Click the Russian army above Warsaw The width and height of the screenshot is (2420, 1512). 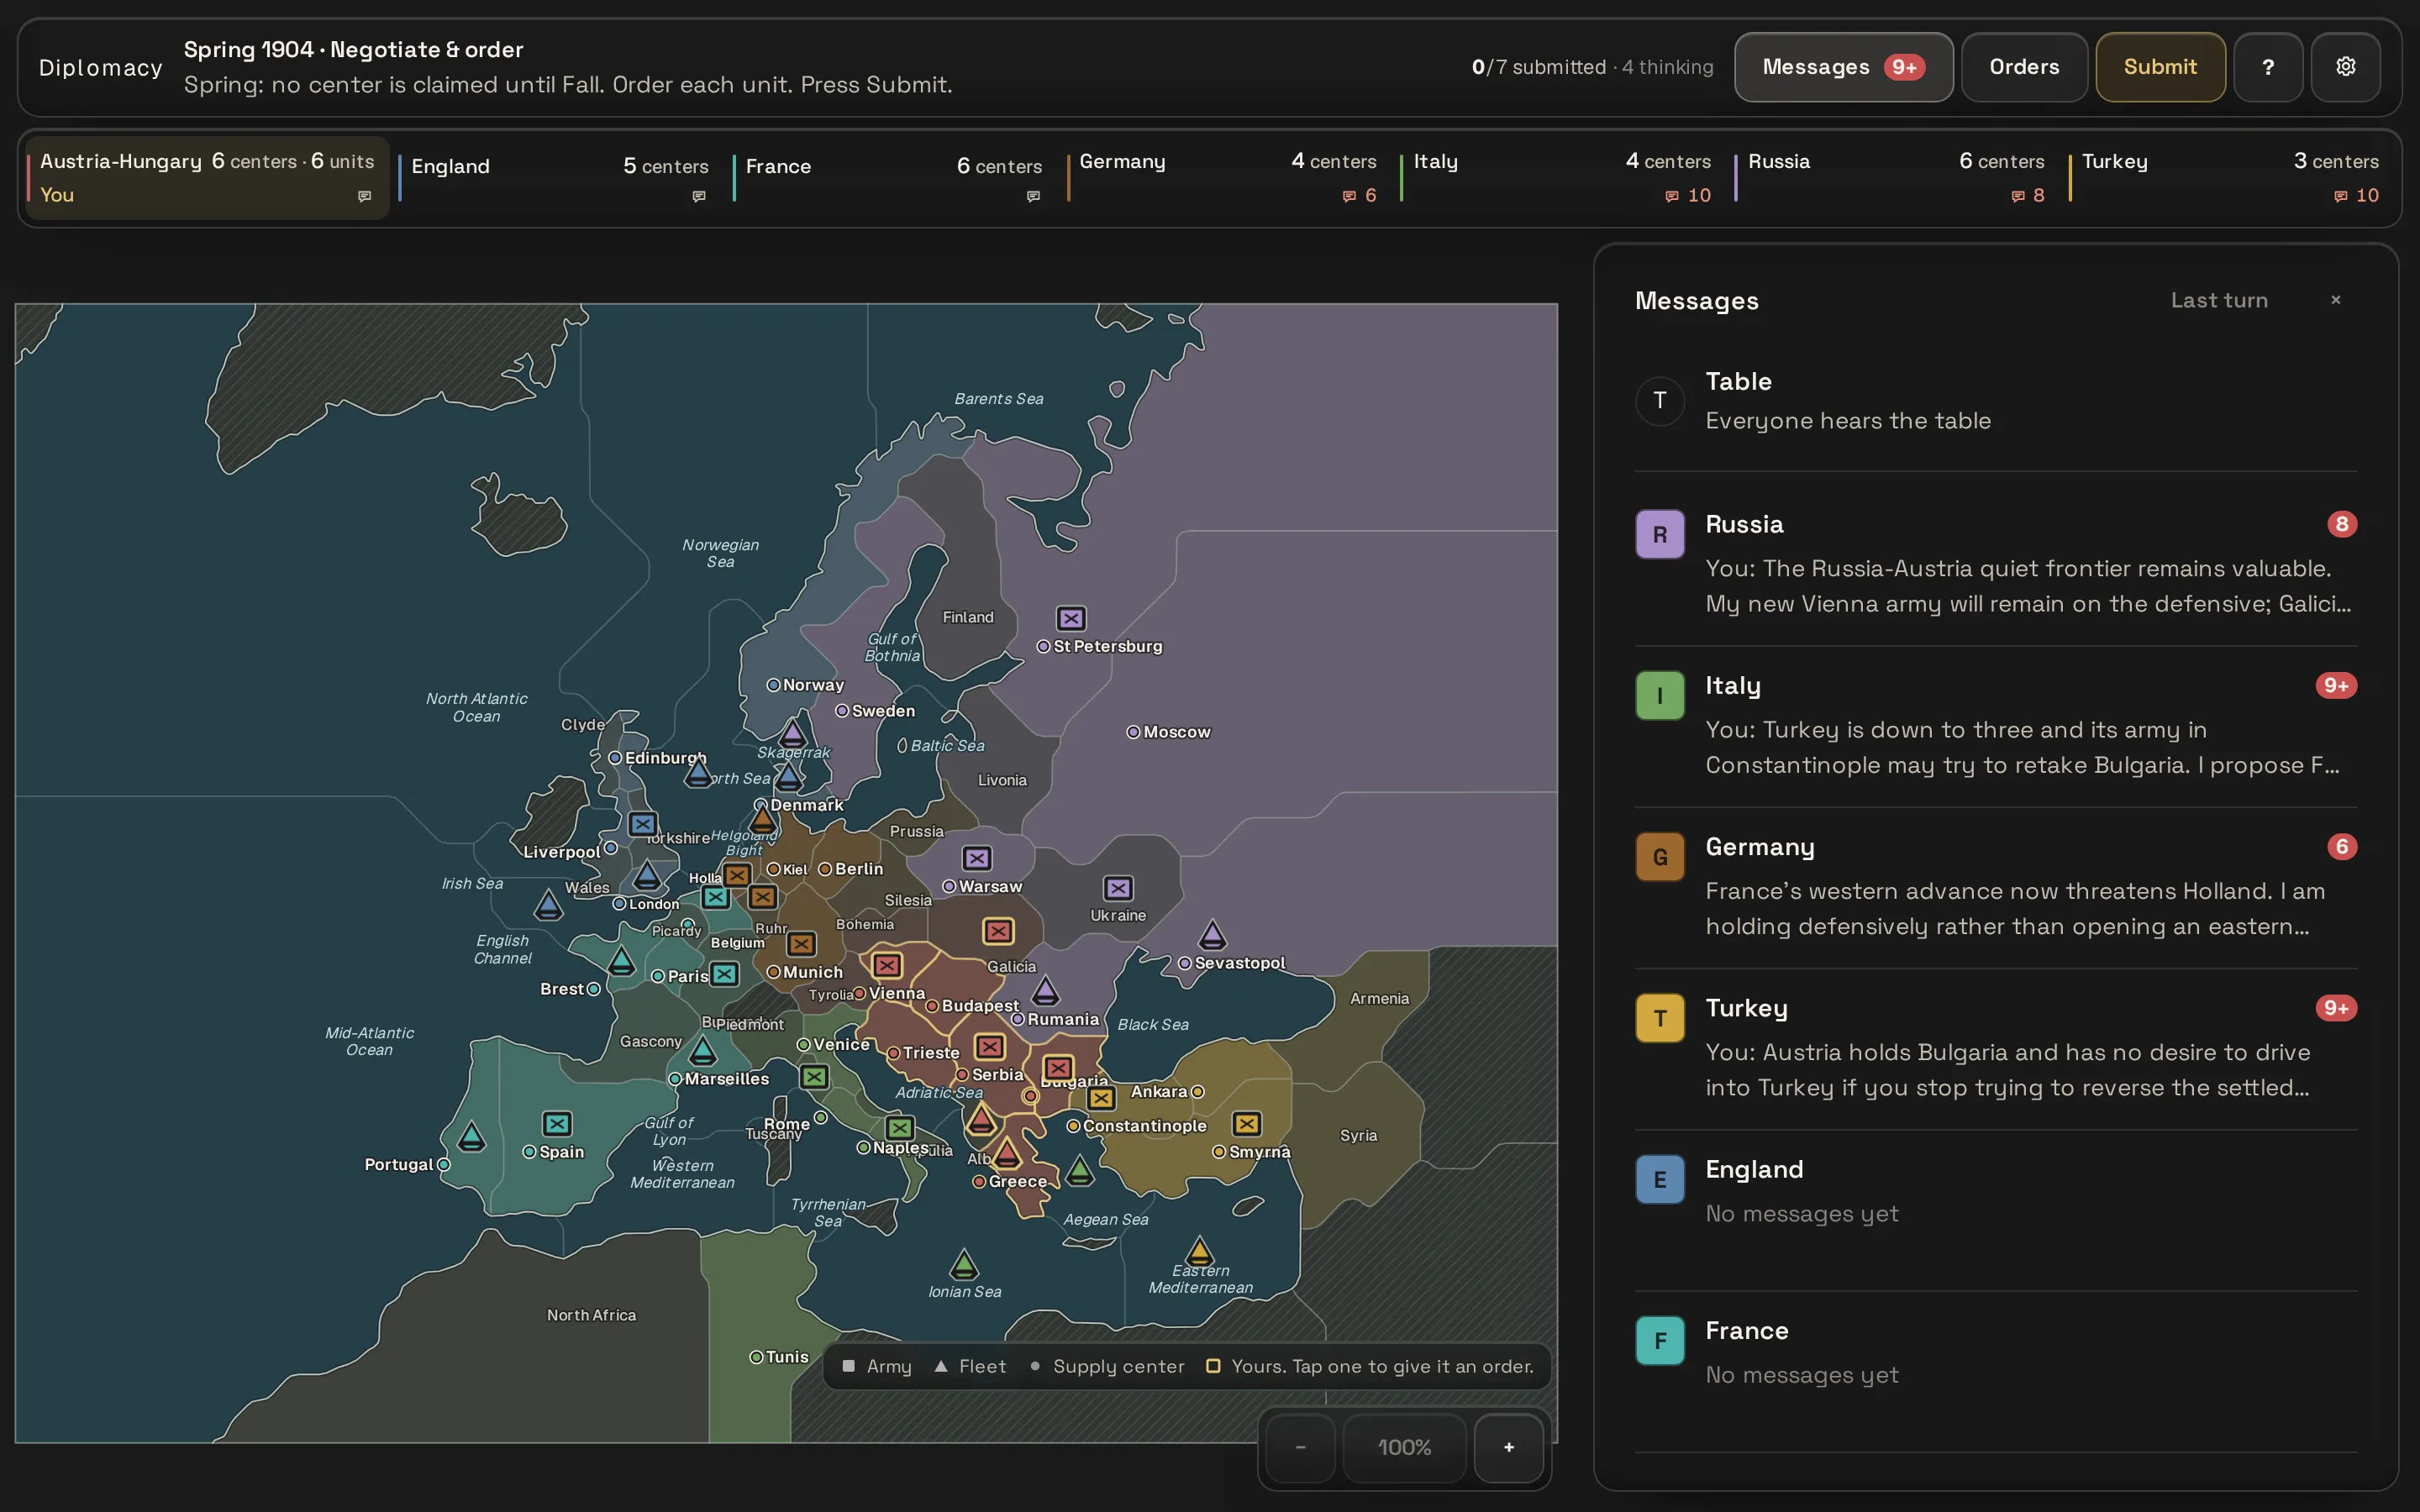(x=977, y=858)
